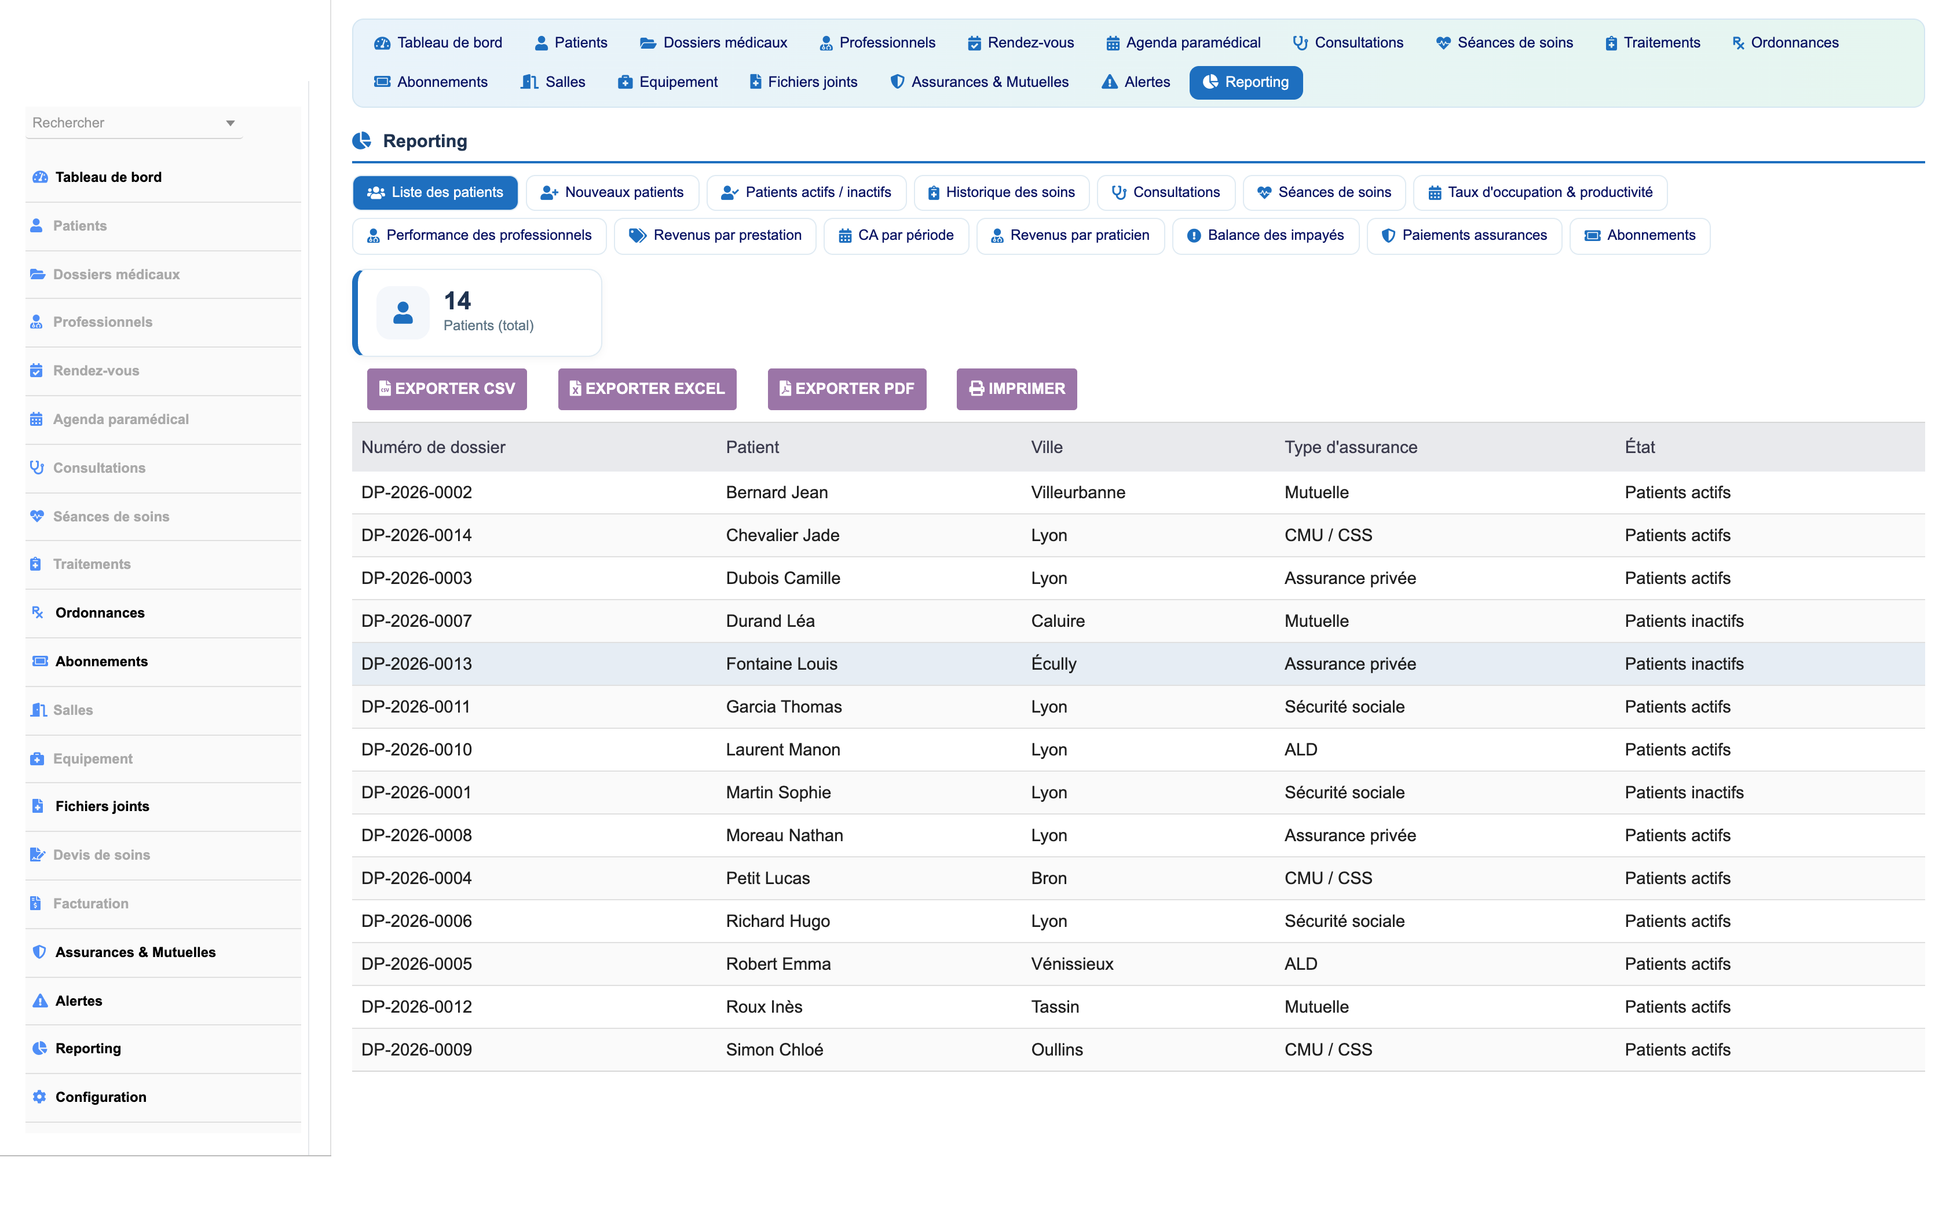This screenshot has width=1946, height=1205.
Task: Select the Balance des impayés tab
Action: (x=1265, y=236)
